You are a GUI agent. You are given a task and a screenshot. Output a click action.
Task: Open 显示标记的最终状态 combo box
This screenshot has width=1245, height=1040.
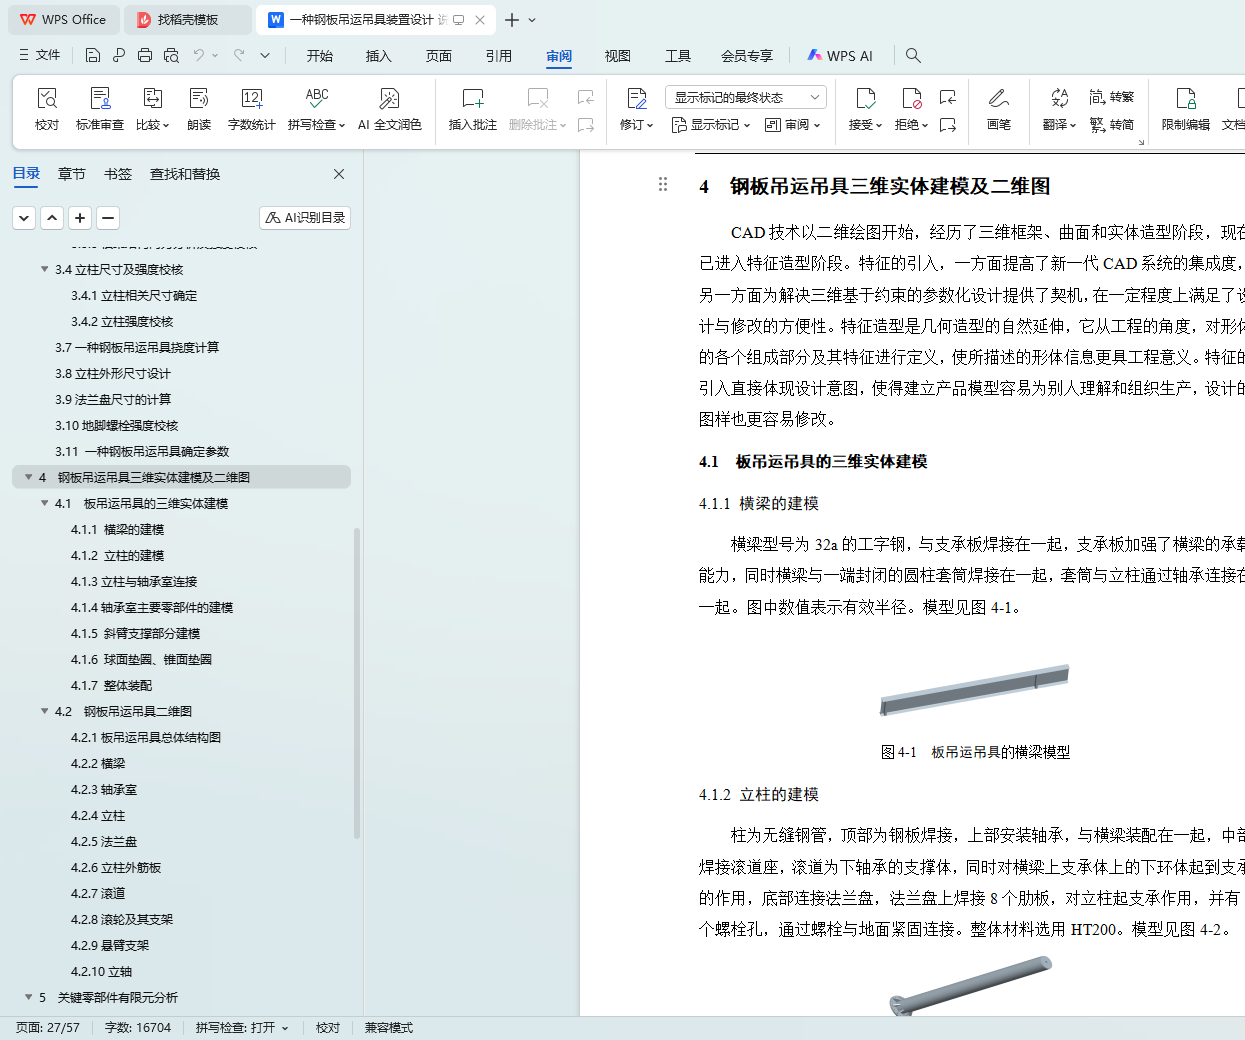(746, 97)
